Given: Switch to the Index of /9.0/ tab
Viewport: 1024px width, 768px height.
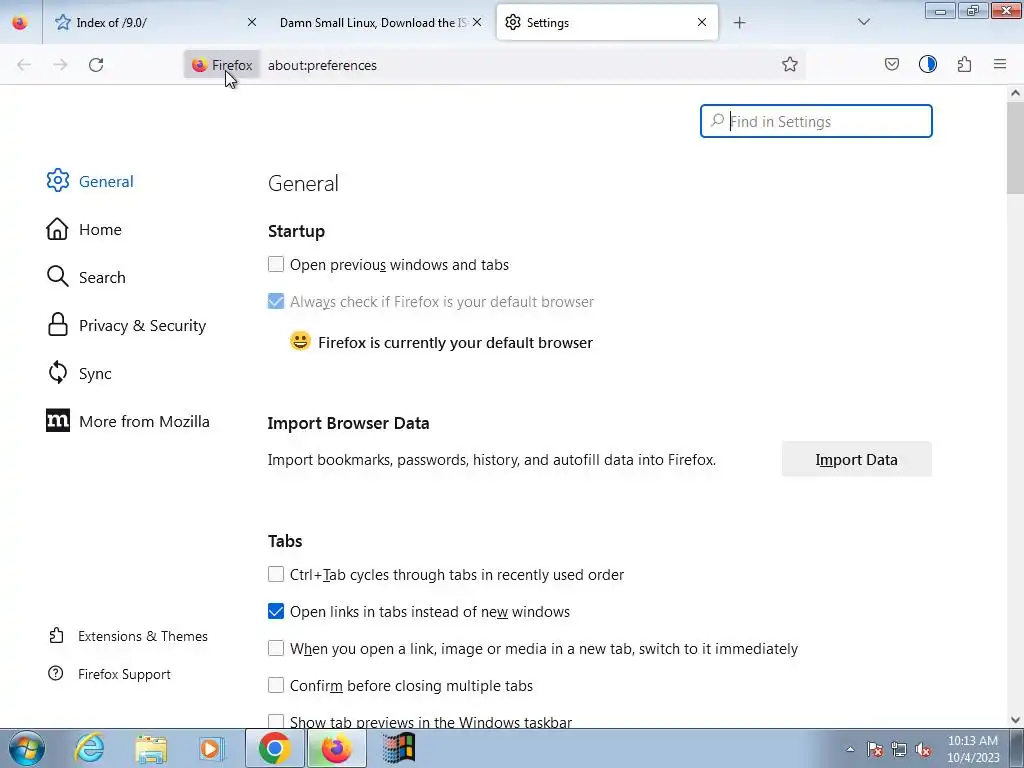Looking at the screenshot, I should 155,22.
